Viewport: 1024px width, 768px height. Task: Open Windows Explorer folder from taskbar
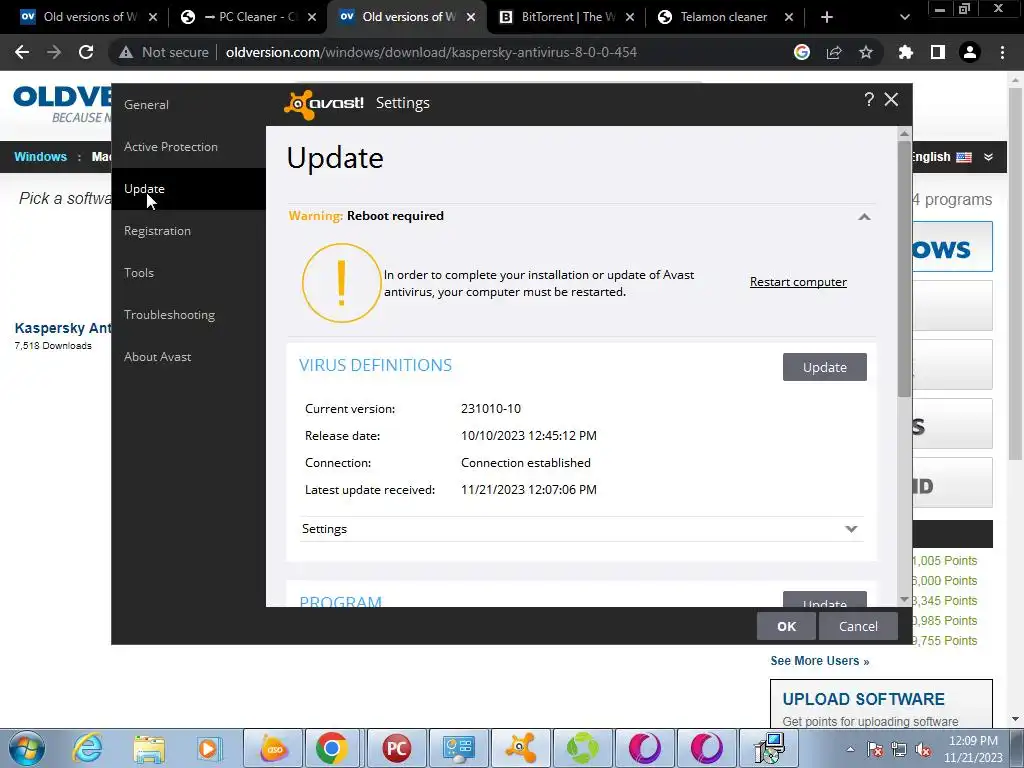(149, 748)
